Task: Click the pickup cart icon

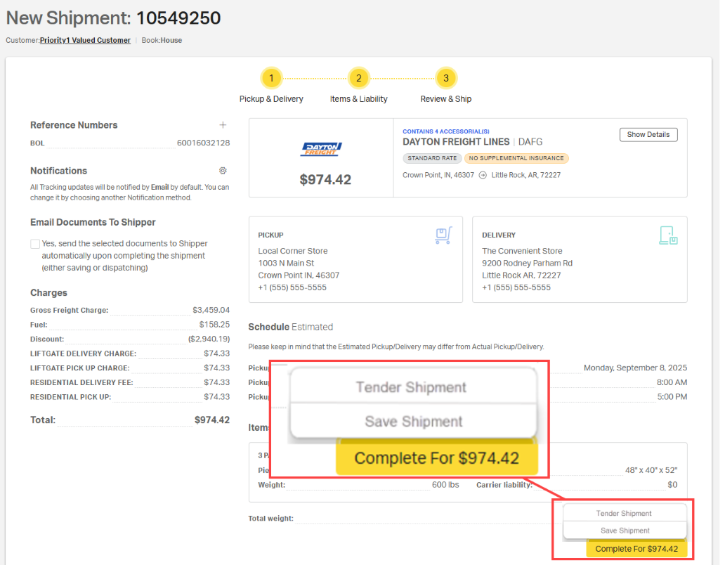Action: [x=443, y=236]
